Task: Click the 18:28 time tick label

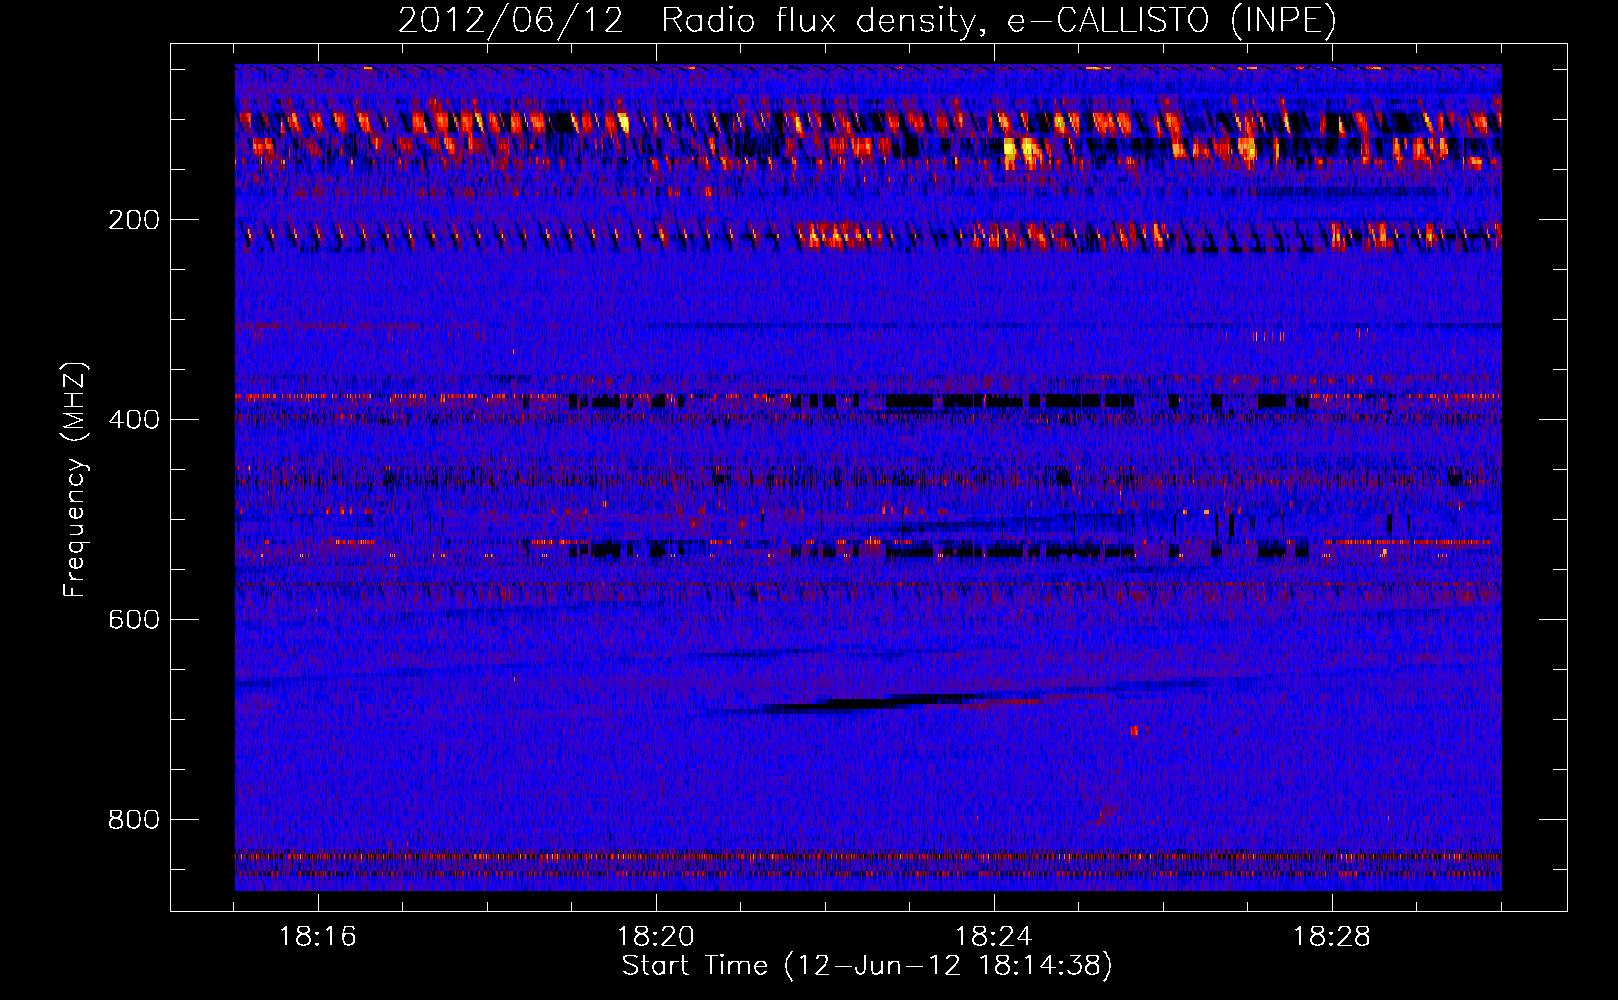Action: [1332, 937]
